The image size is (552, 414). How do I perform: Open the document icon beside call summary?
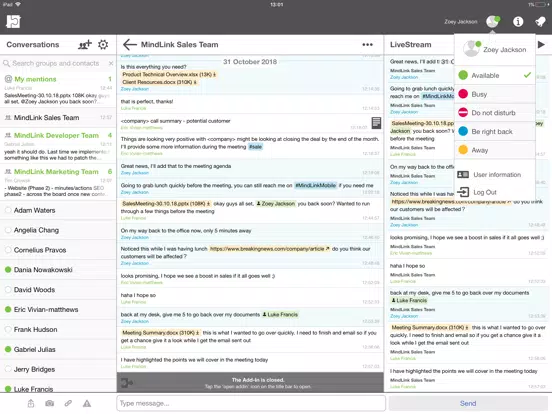(x=376, y=123)
